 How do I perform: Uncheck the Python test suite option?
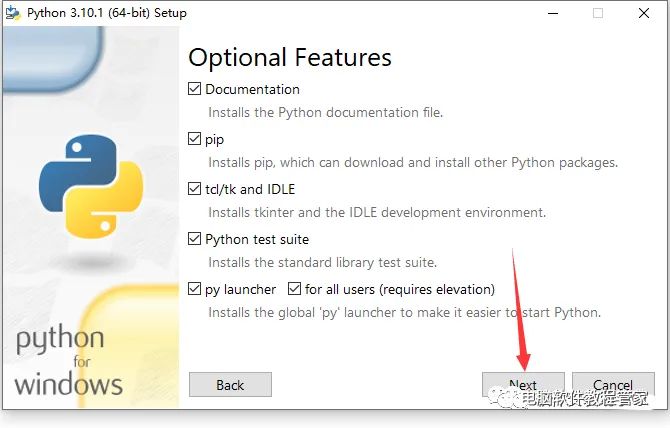click(x=195, y=239)
